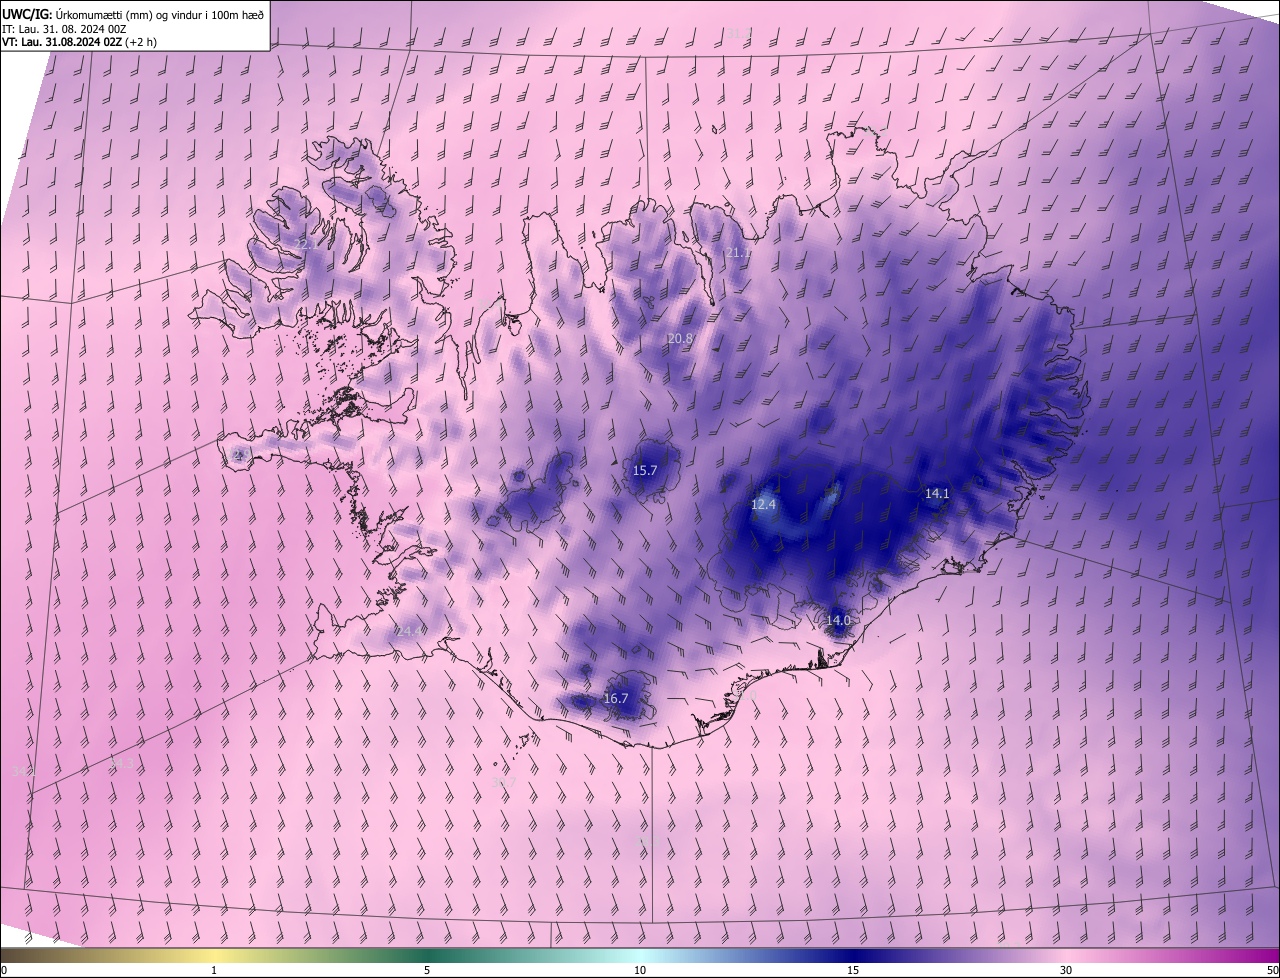Click the 24.4 value on the map
Image resolution: width=1280 pixels, height=978 pixels.
click(410, 631)
